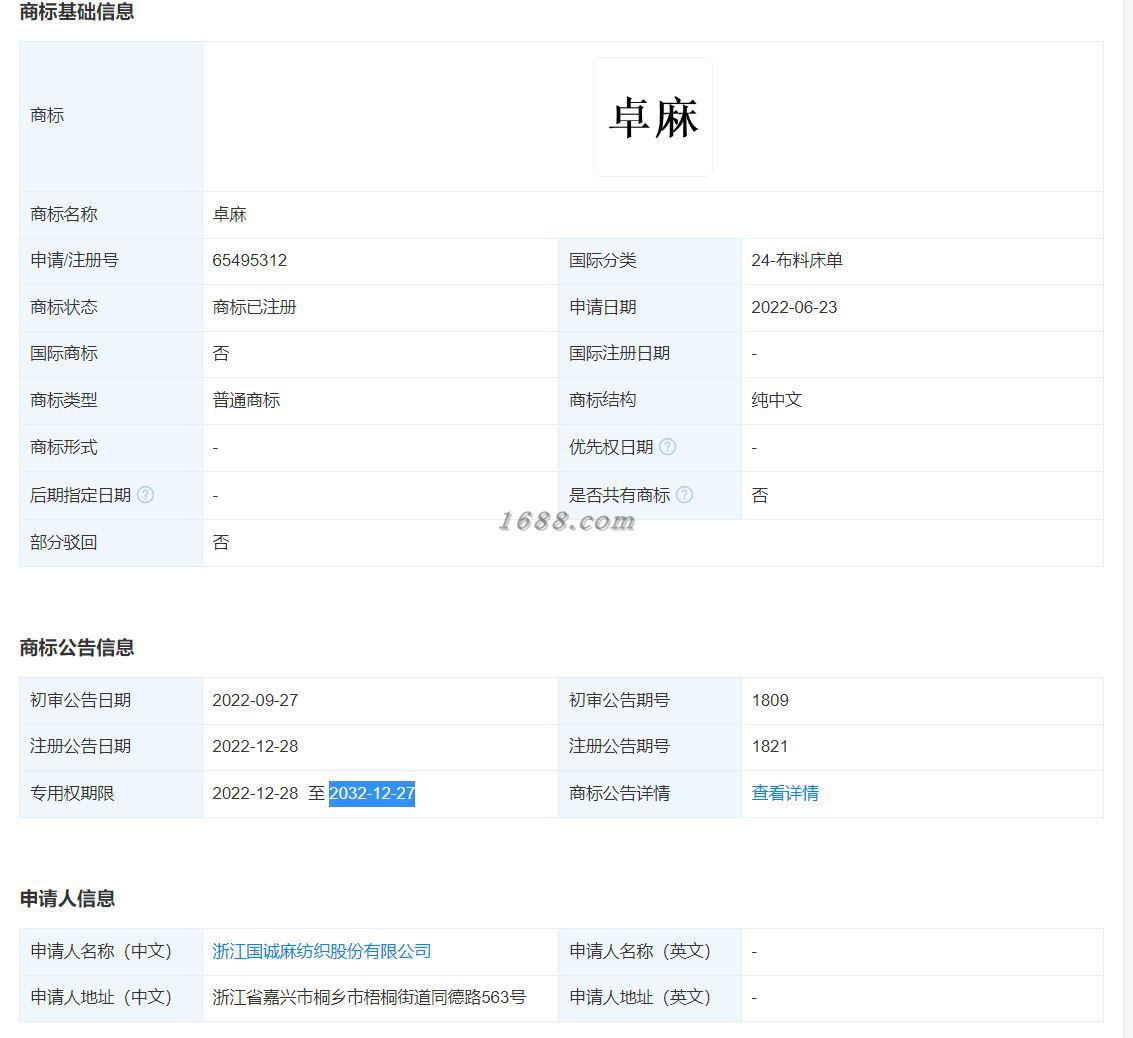Open applicant link 浙江国诚麻纺织股份有限公司
The width and height of the screenshot is (1133, 1038).
click(322, 951)
